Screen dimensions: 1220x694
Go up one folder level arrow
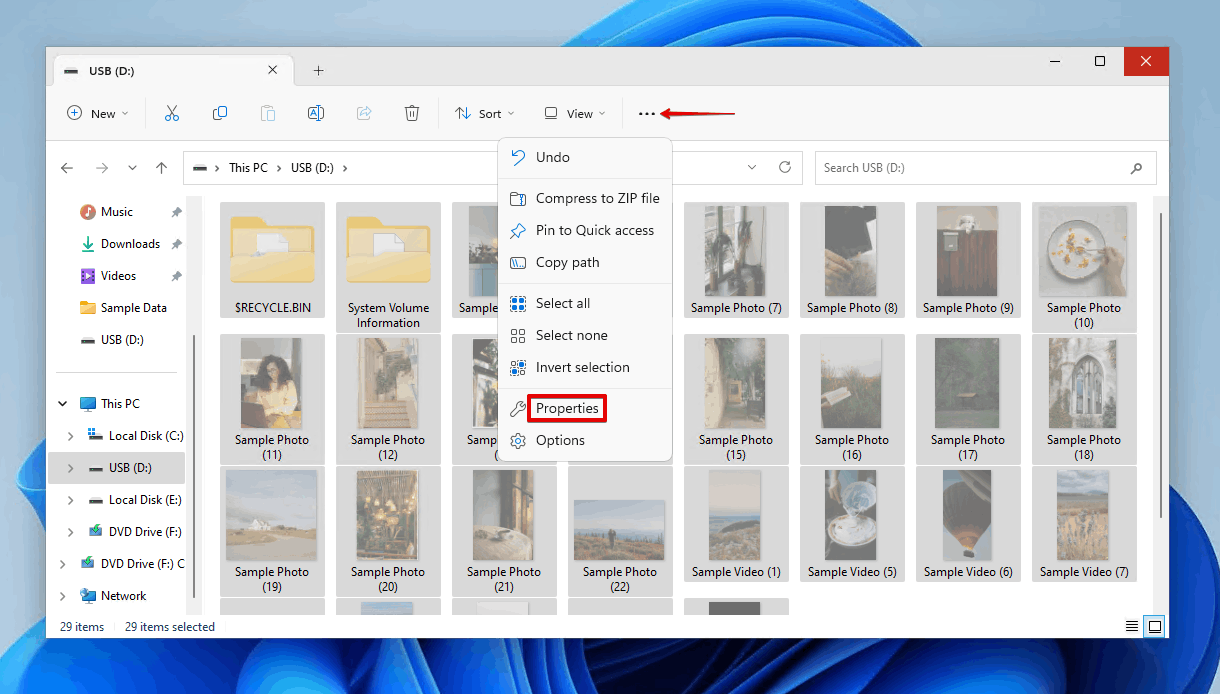click(162, 168)
